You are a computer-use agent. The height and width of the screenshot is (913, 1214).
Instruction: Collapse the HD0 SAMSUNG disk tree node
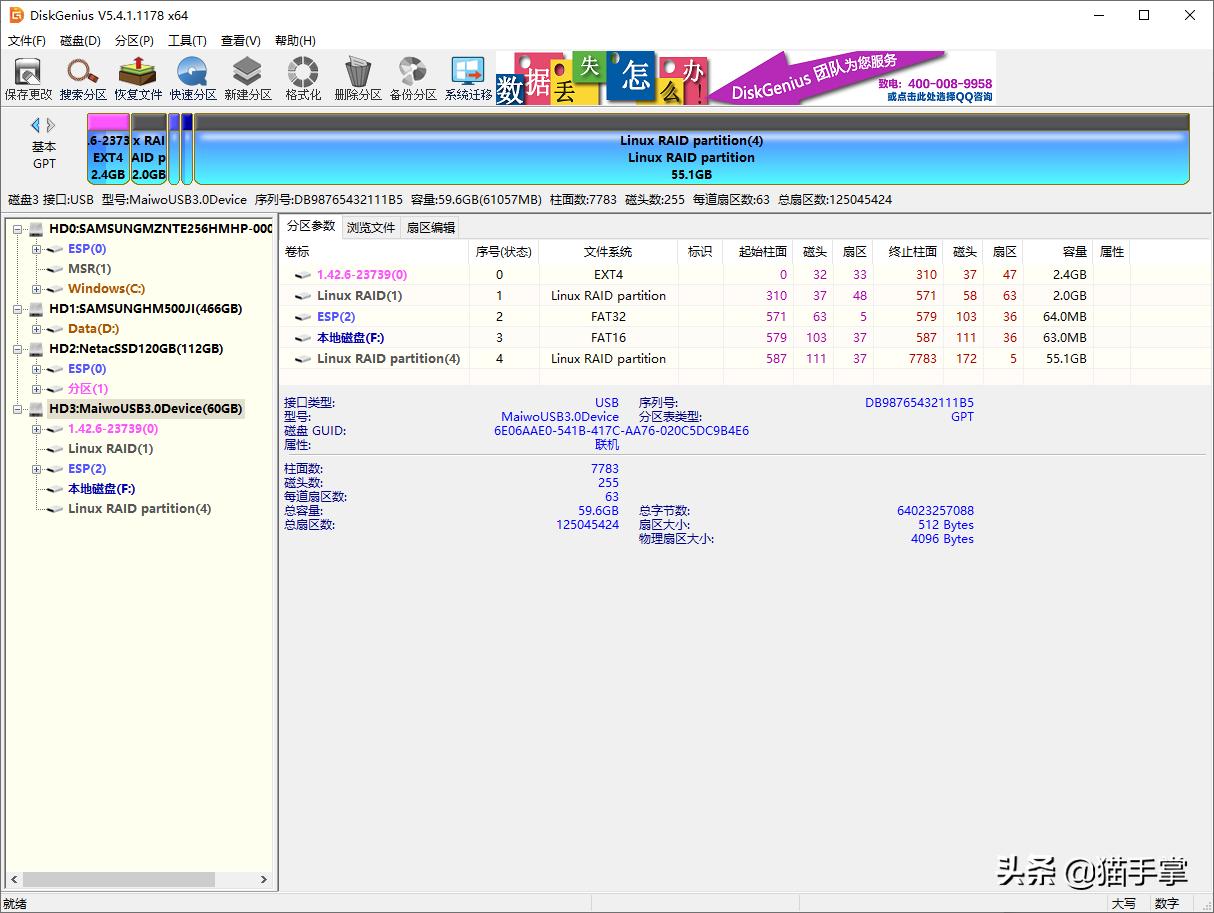18,229
